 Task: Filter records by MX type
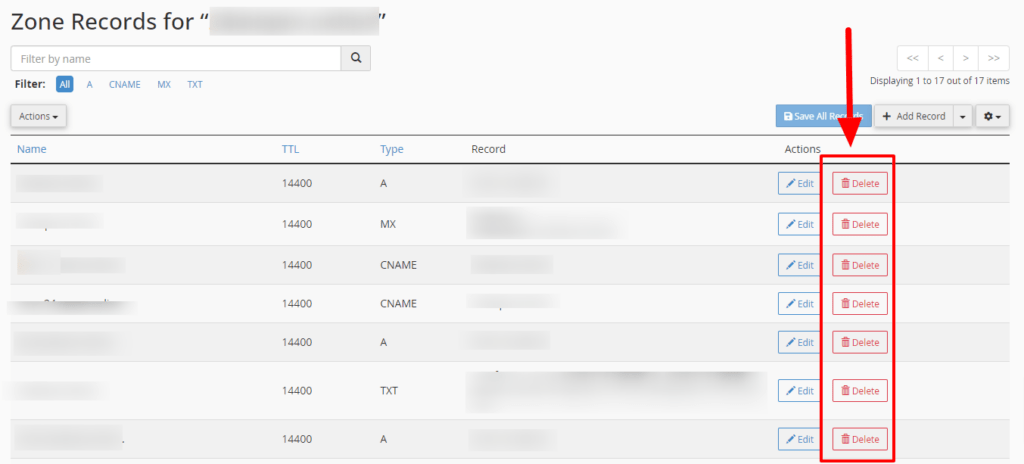164,85
